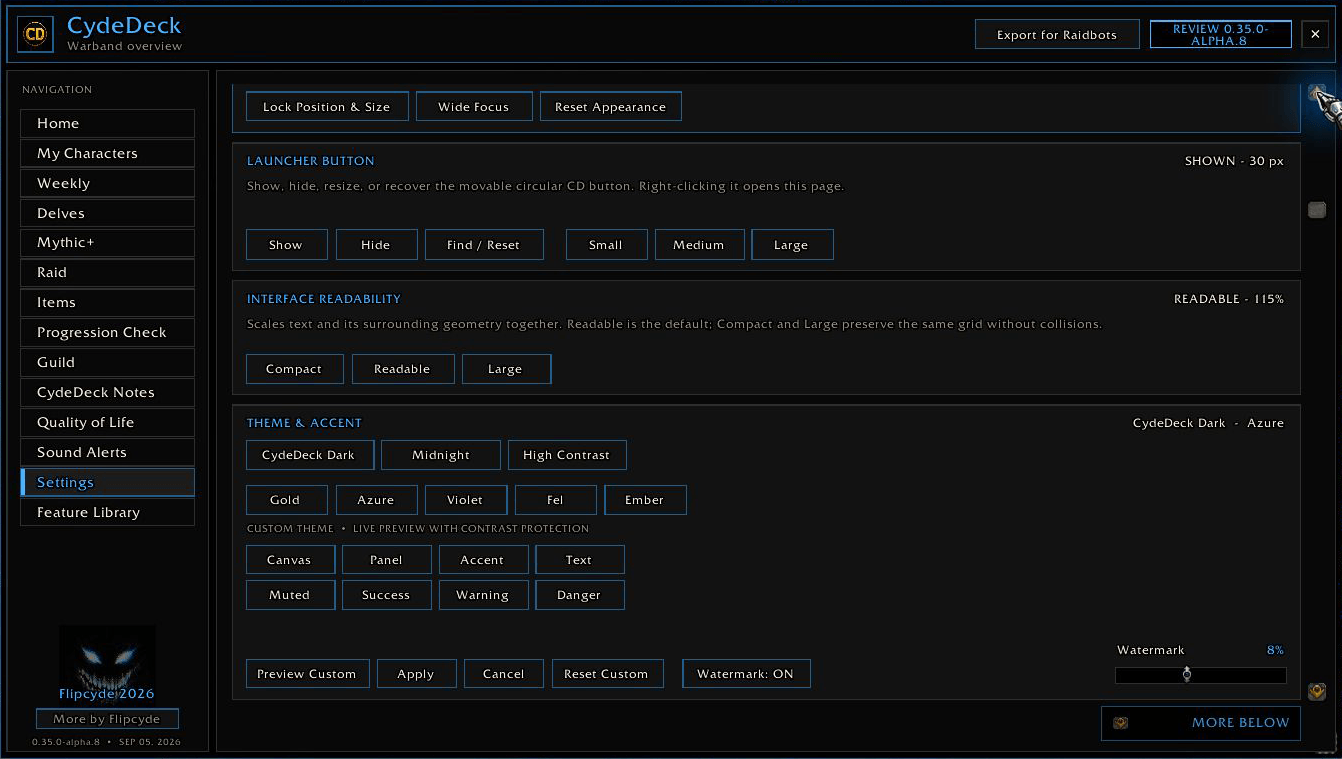This screenshot has width=1342, height=759.
Task: Open Progression Check page
Action: click(x=108, y=333)
